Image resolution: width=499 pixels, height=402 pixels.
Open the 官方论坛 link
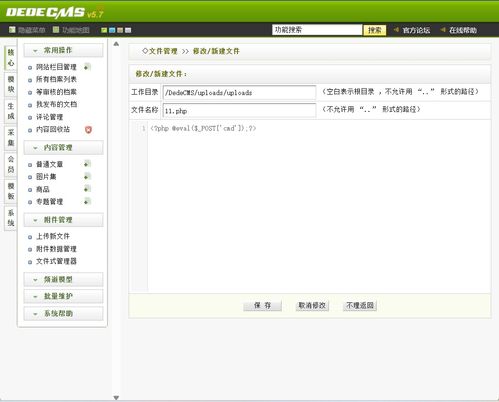tap(416, 30)
